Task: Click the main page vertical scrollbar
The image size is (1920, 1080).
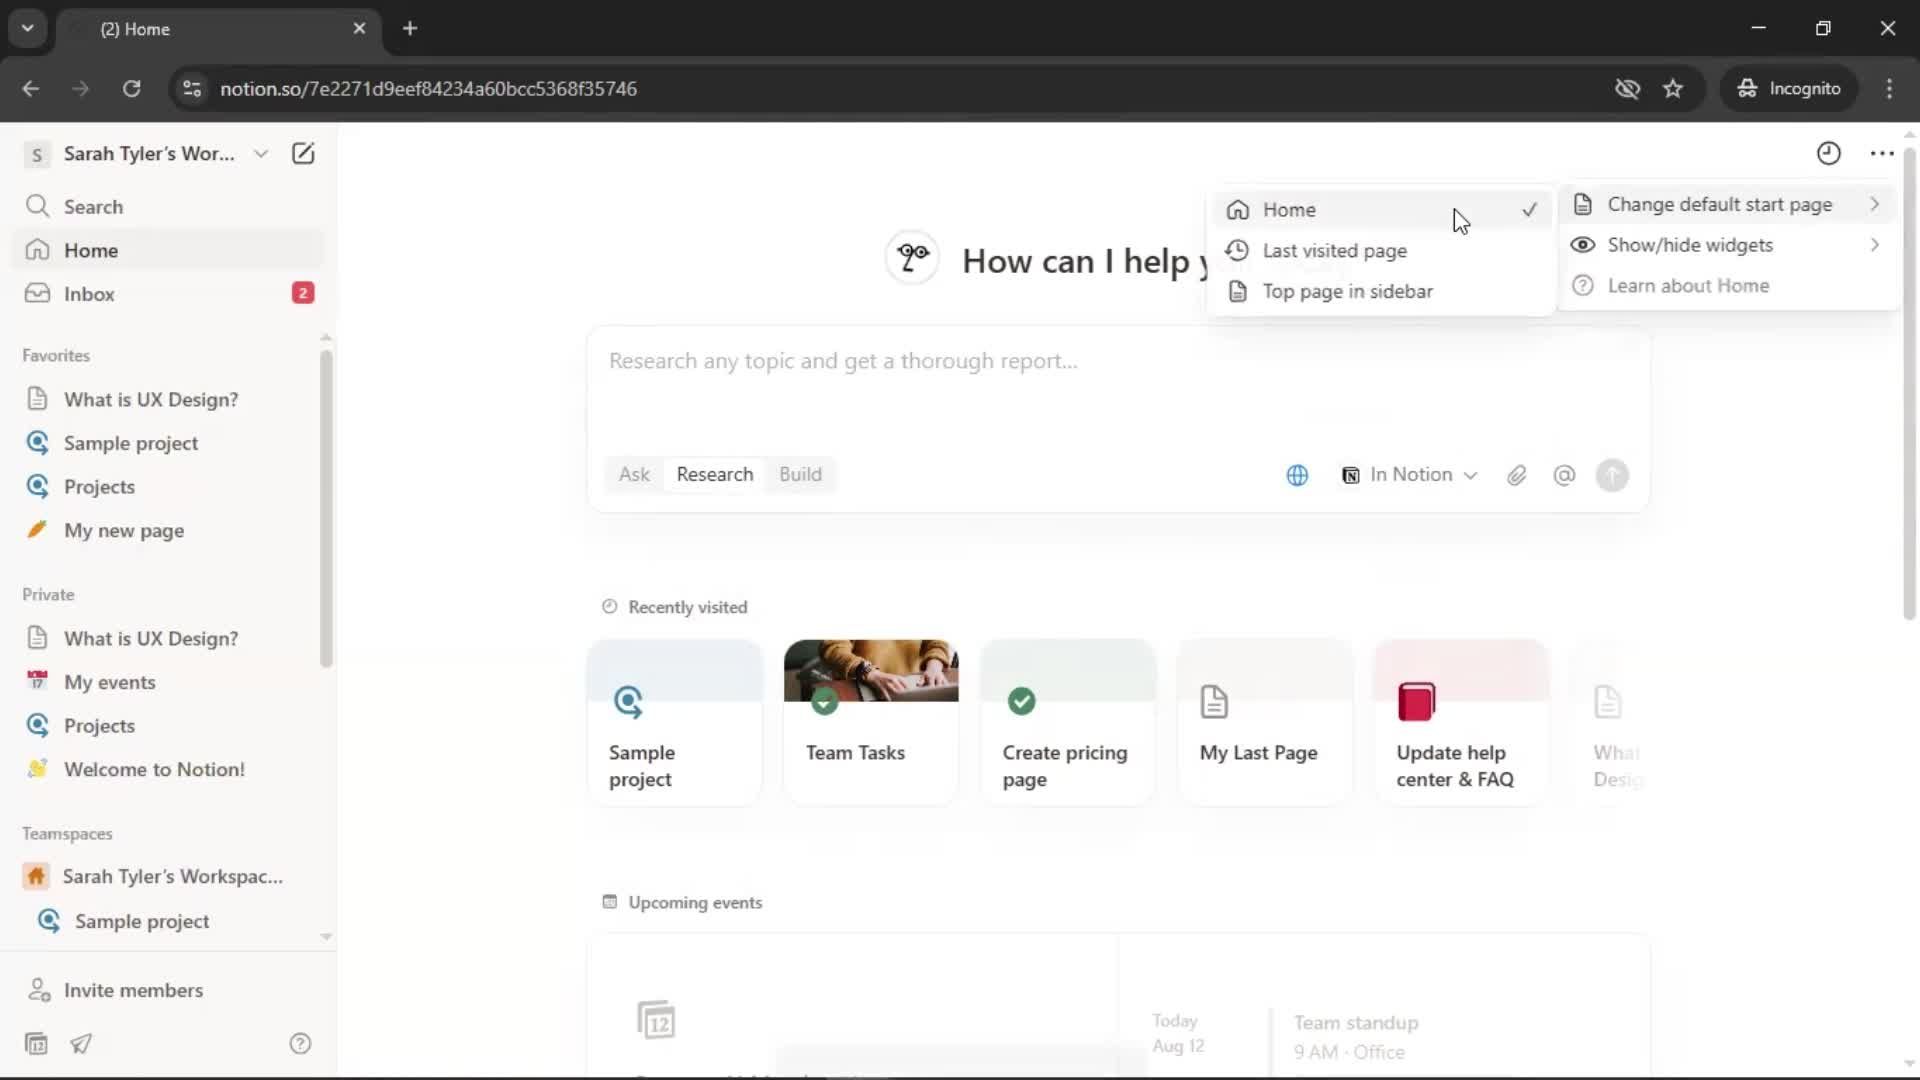Action: 1909,385
